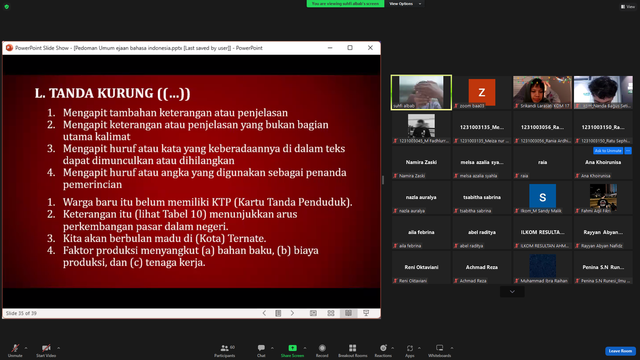
Task: Select nazla auralya's participant tile
Action: pos(421,198)
